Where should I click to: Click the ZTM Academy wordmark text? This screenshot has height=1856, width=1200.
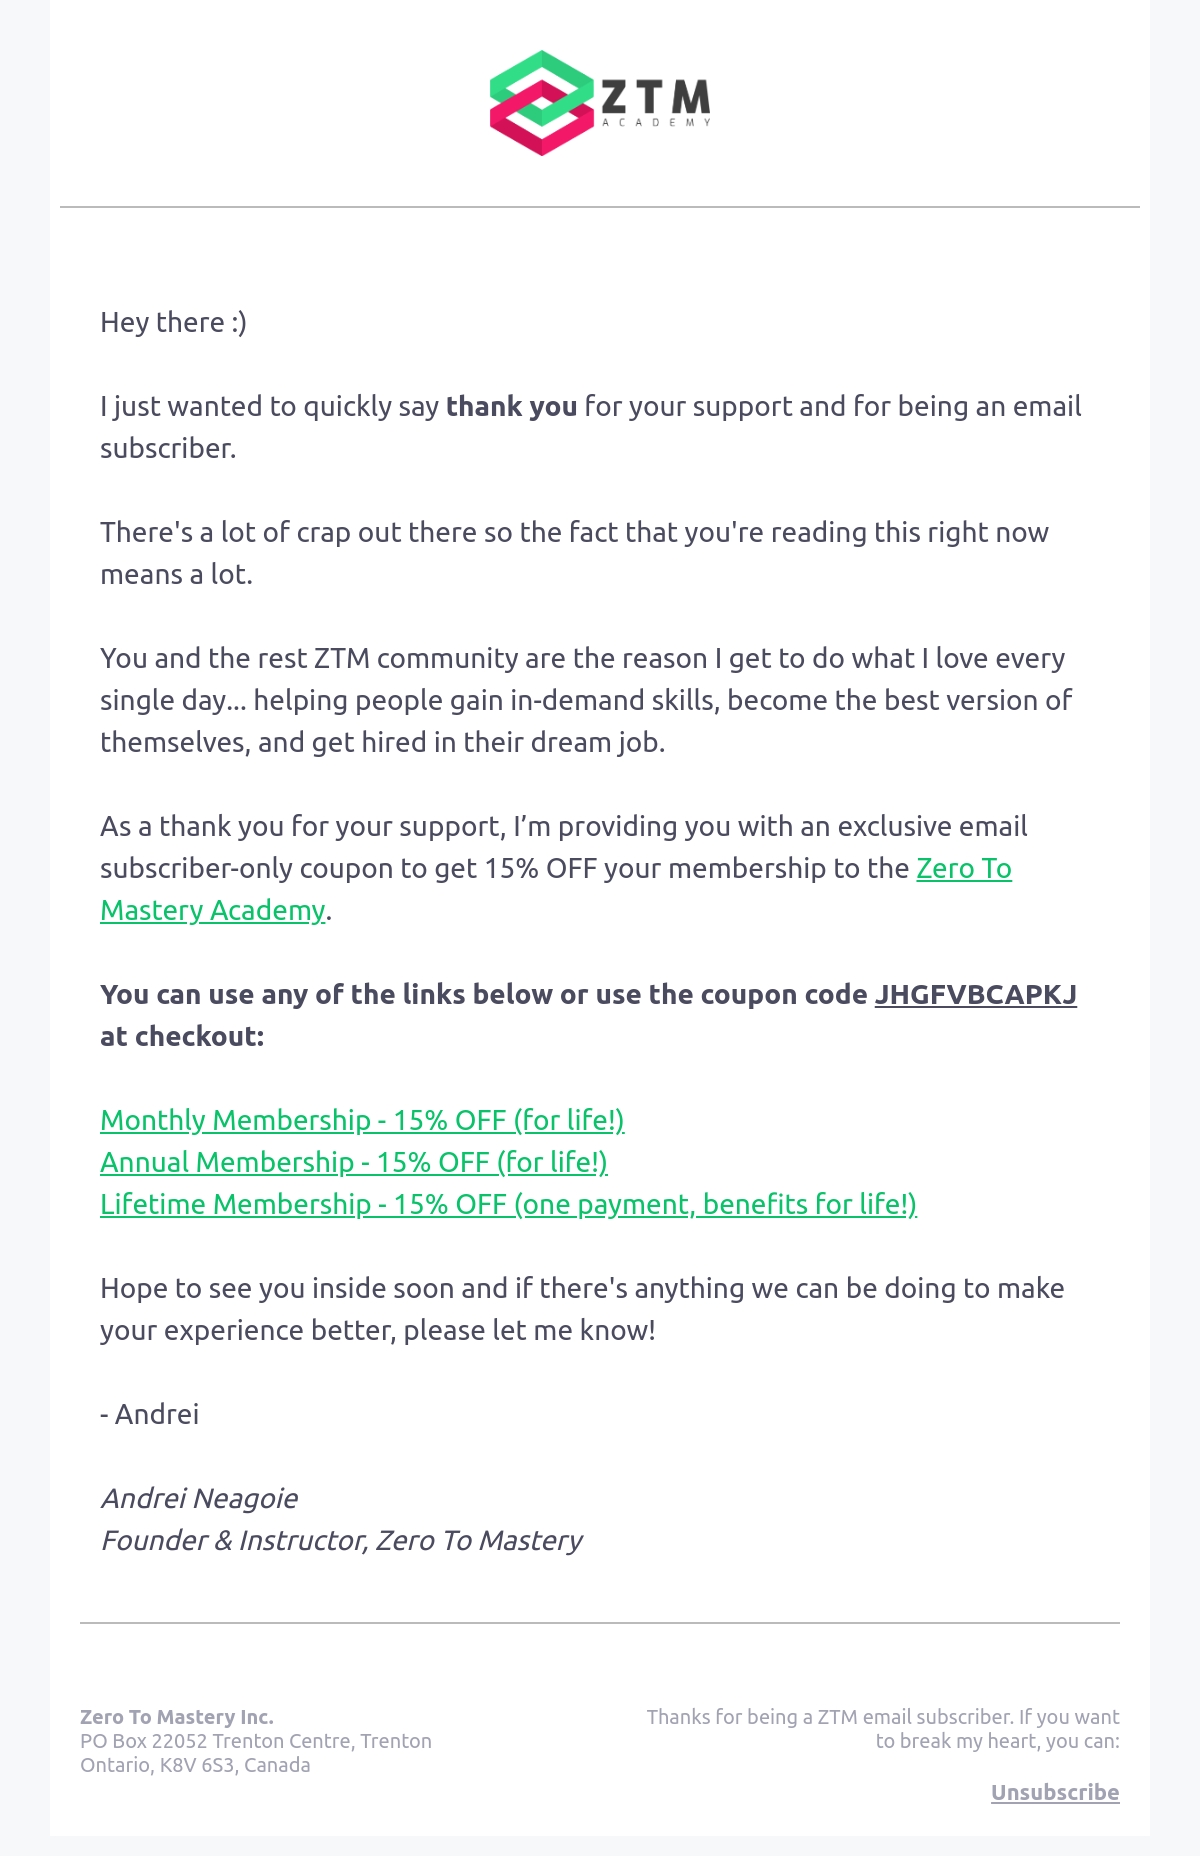tap(655, 103)
